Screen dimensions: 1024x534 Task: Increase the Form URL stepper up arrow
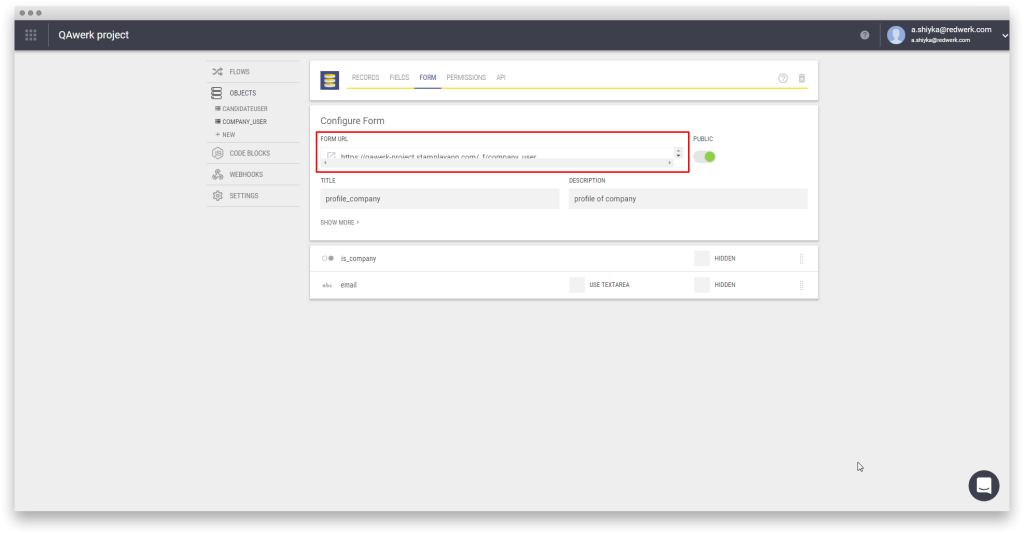point(679,151)
